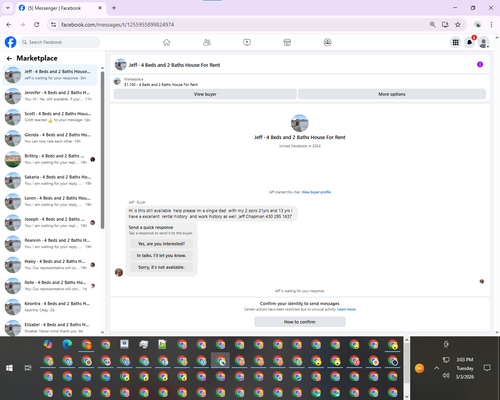Screen dimensions: 500x400
Task: Open Brittny conversation in the chat list
Action: (x=50, y=159)
